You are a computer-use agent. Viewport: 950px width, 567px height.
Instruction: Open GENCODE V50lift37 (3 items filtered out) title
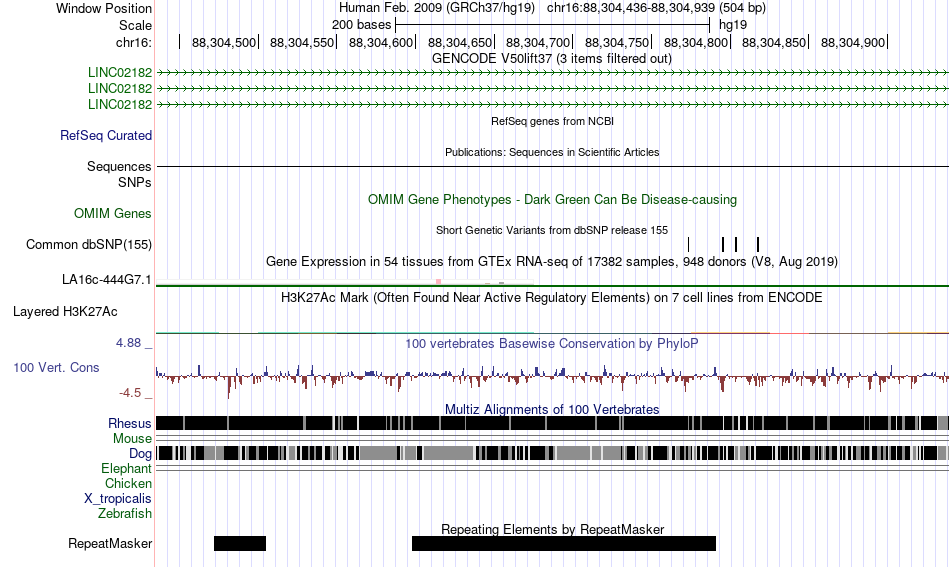click(551, 59)
